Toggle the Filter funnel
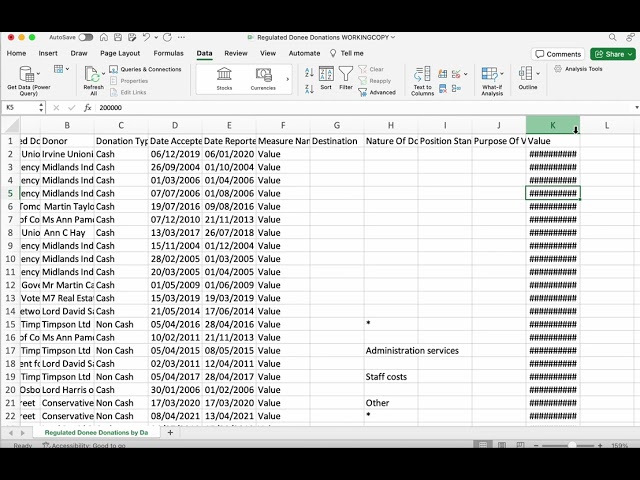Viewport: 640px width, 480px height. click(x=346, y=78)
